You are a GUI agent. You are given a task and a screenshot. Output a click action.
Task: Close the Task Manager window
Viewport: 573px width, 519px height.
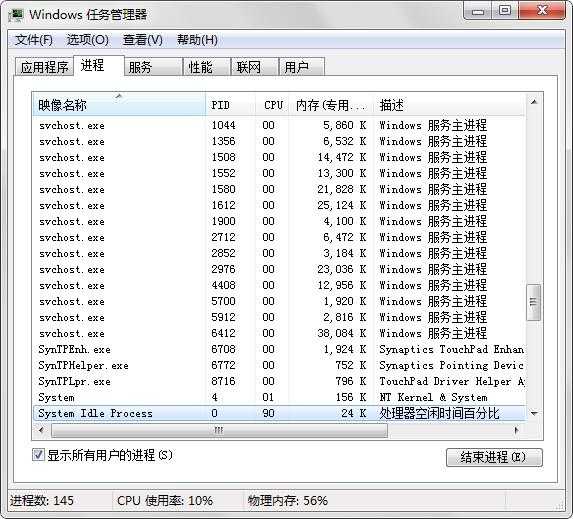click(542, 11)
